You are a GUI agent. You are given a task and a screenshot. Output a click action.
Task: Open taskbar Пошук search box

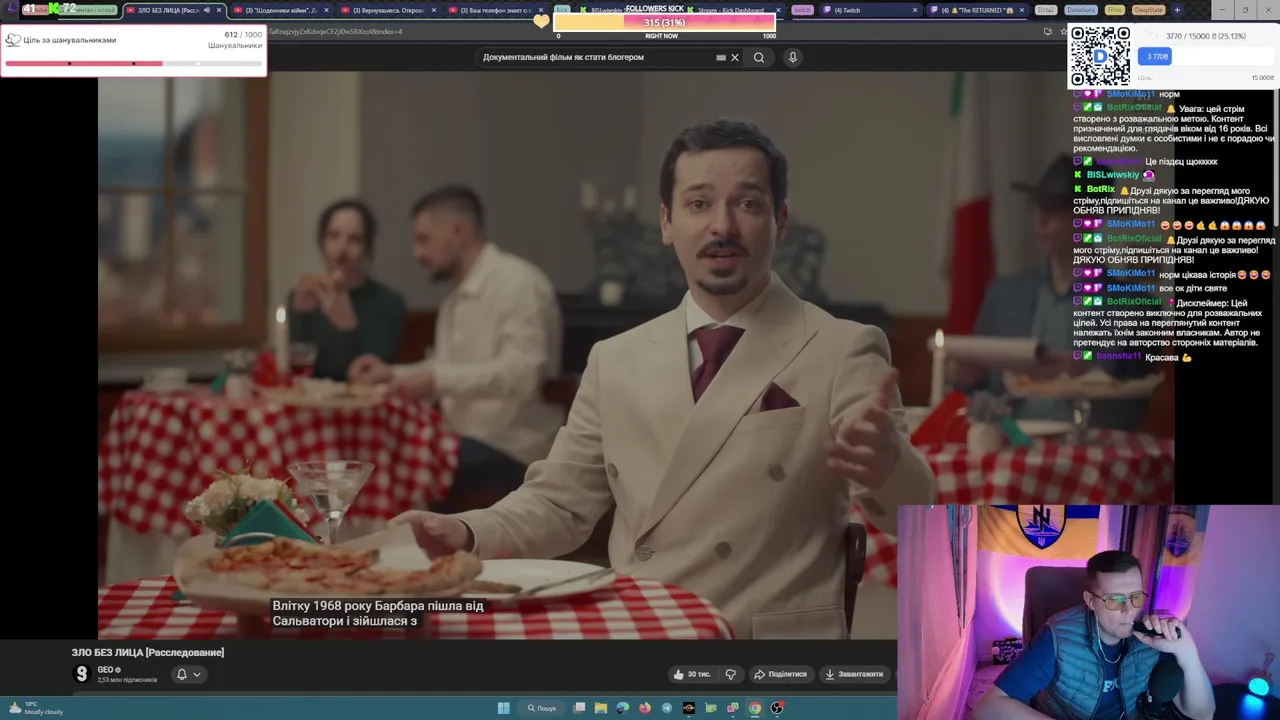pos(541,708)
